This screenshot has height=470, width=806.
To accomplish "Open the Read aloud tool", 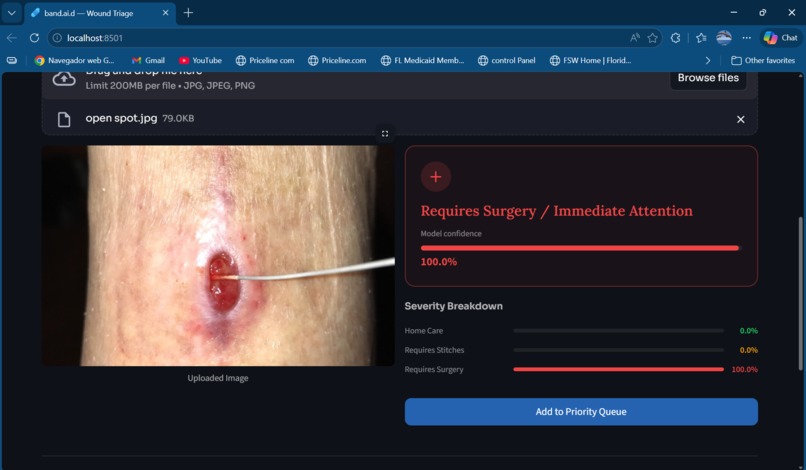I will pos(635,38).
